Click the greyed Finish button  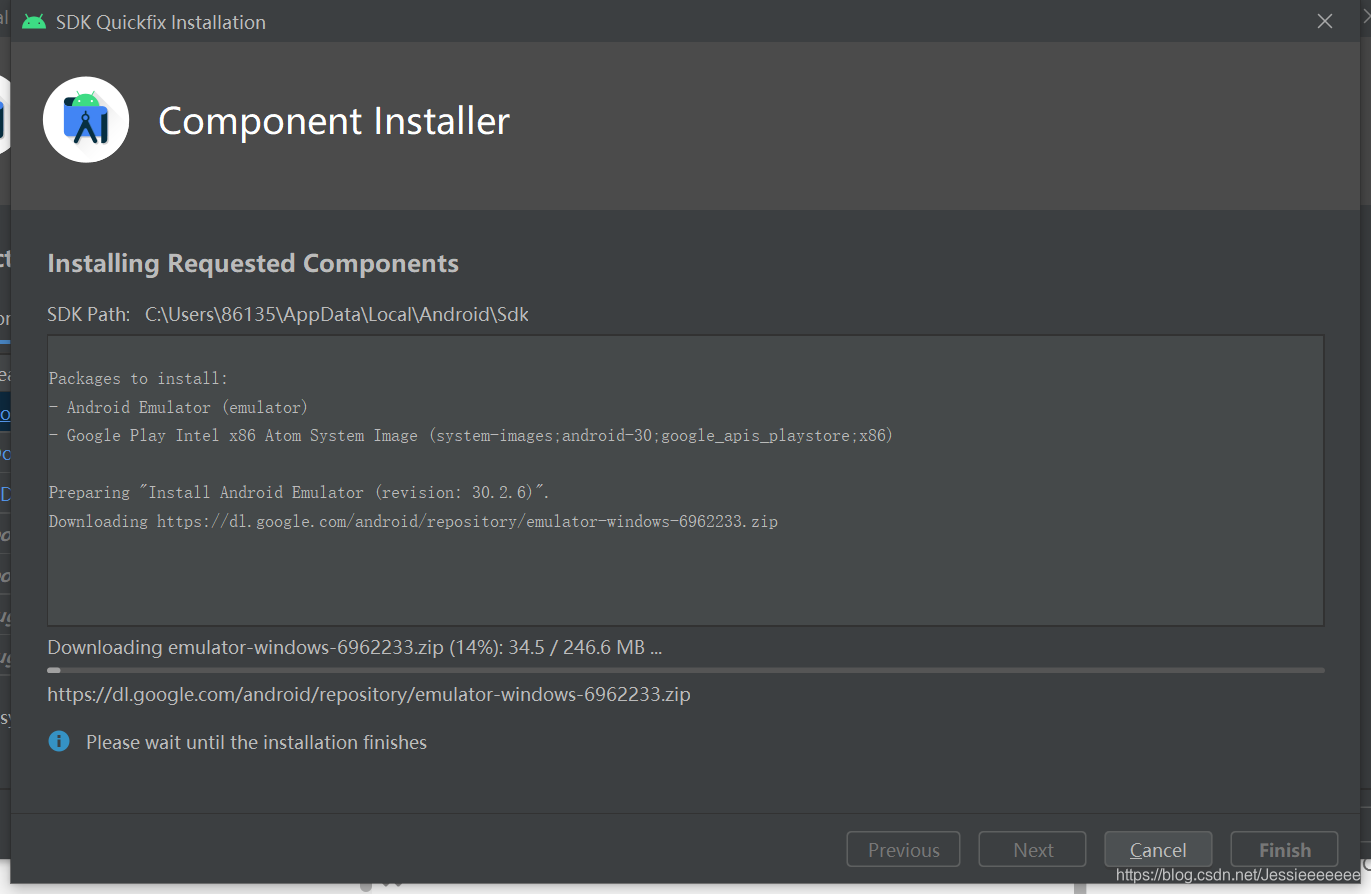click(1284, 849)
